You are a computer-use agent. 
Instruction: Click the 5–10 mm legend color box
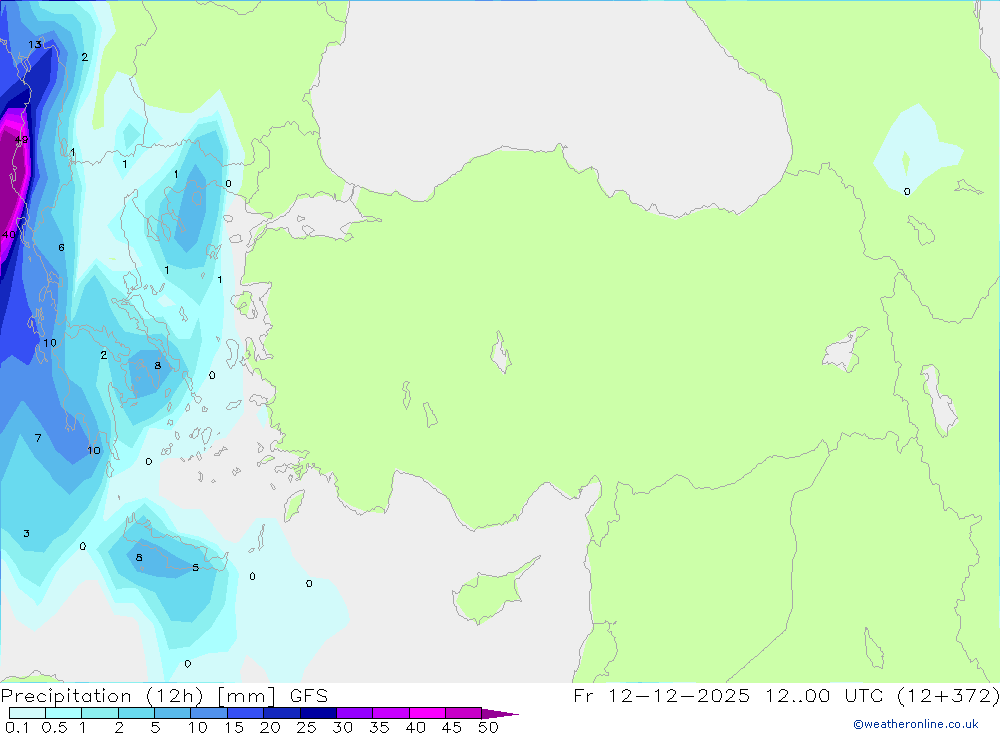172,713
